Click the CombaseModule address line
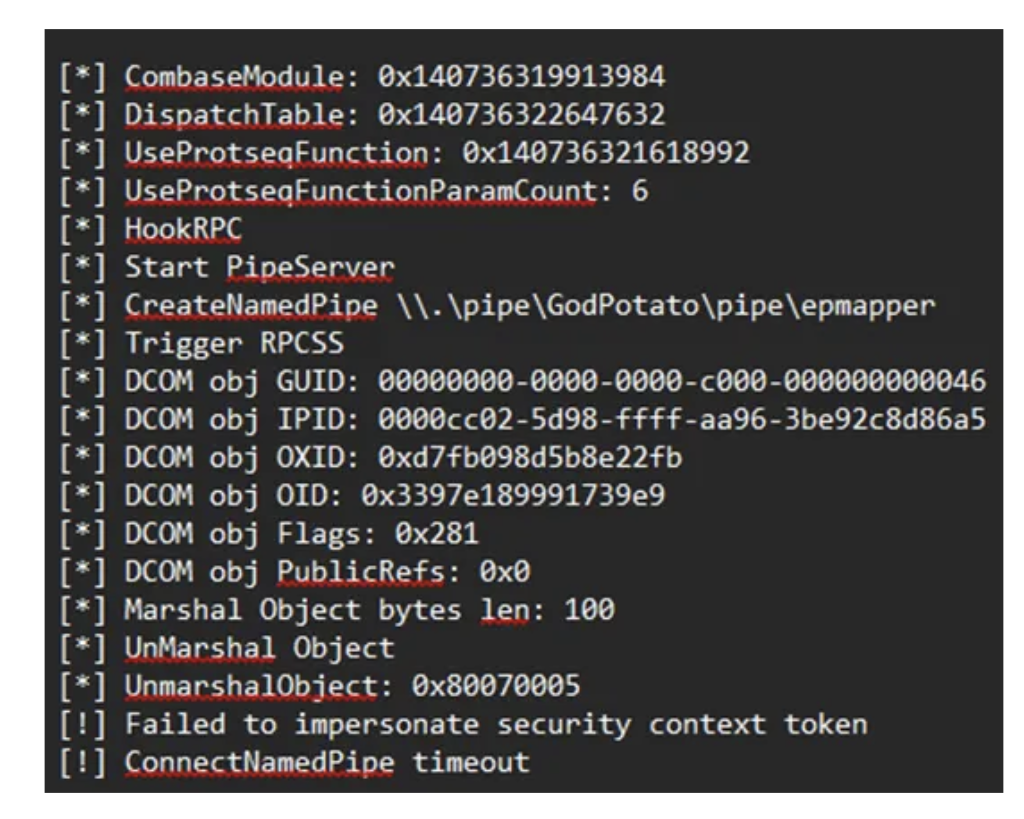This screenshot has height=819, width=1024. tap(394, 77)
